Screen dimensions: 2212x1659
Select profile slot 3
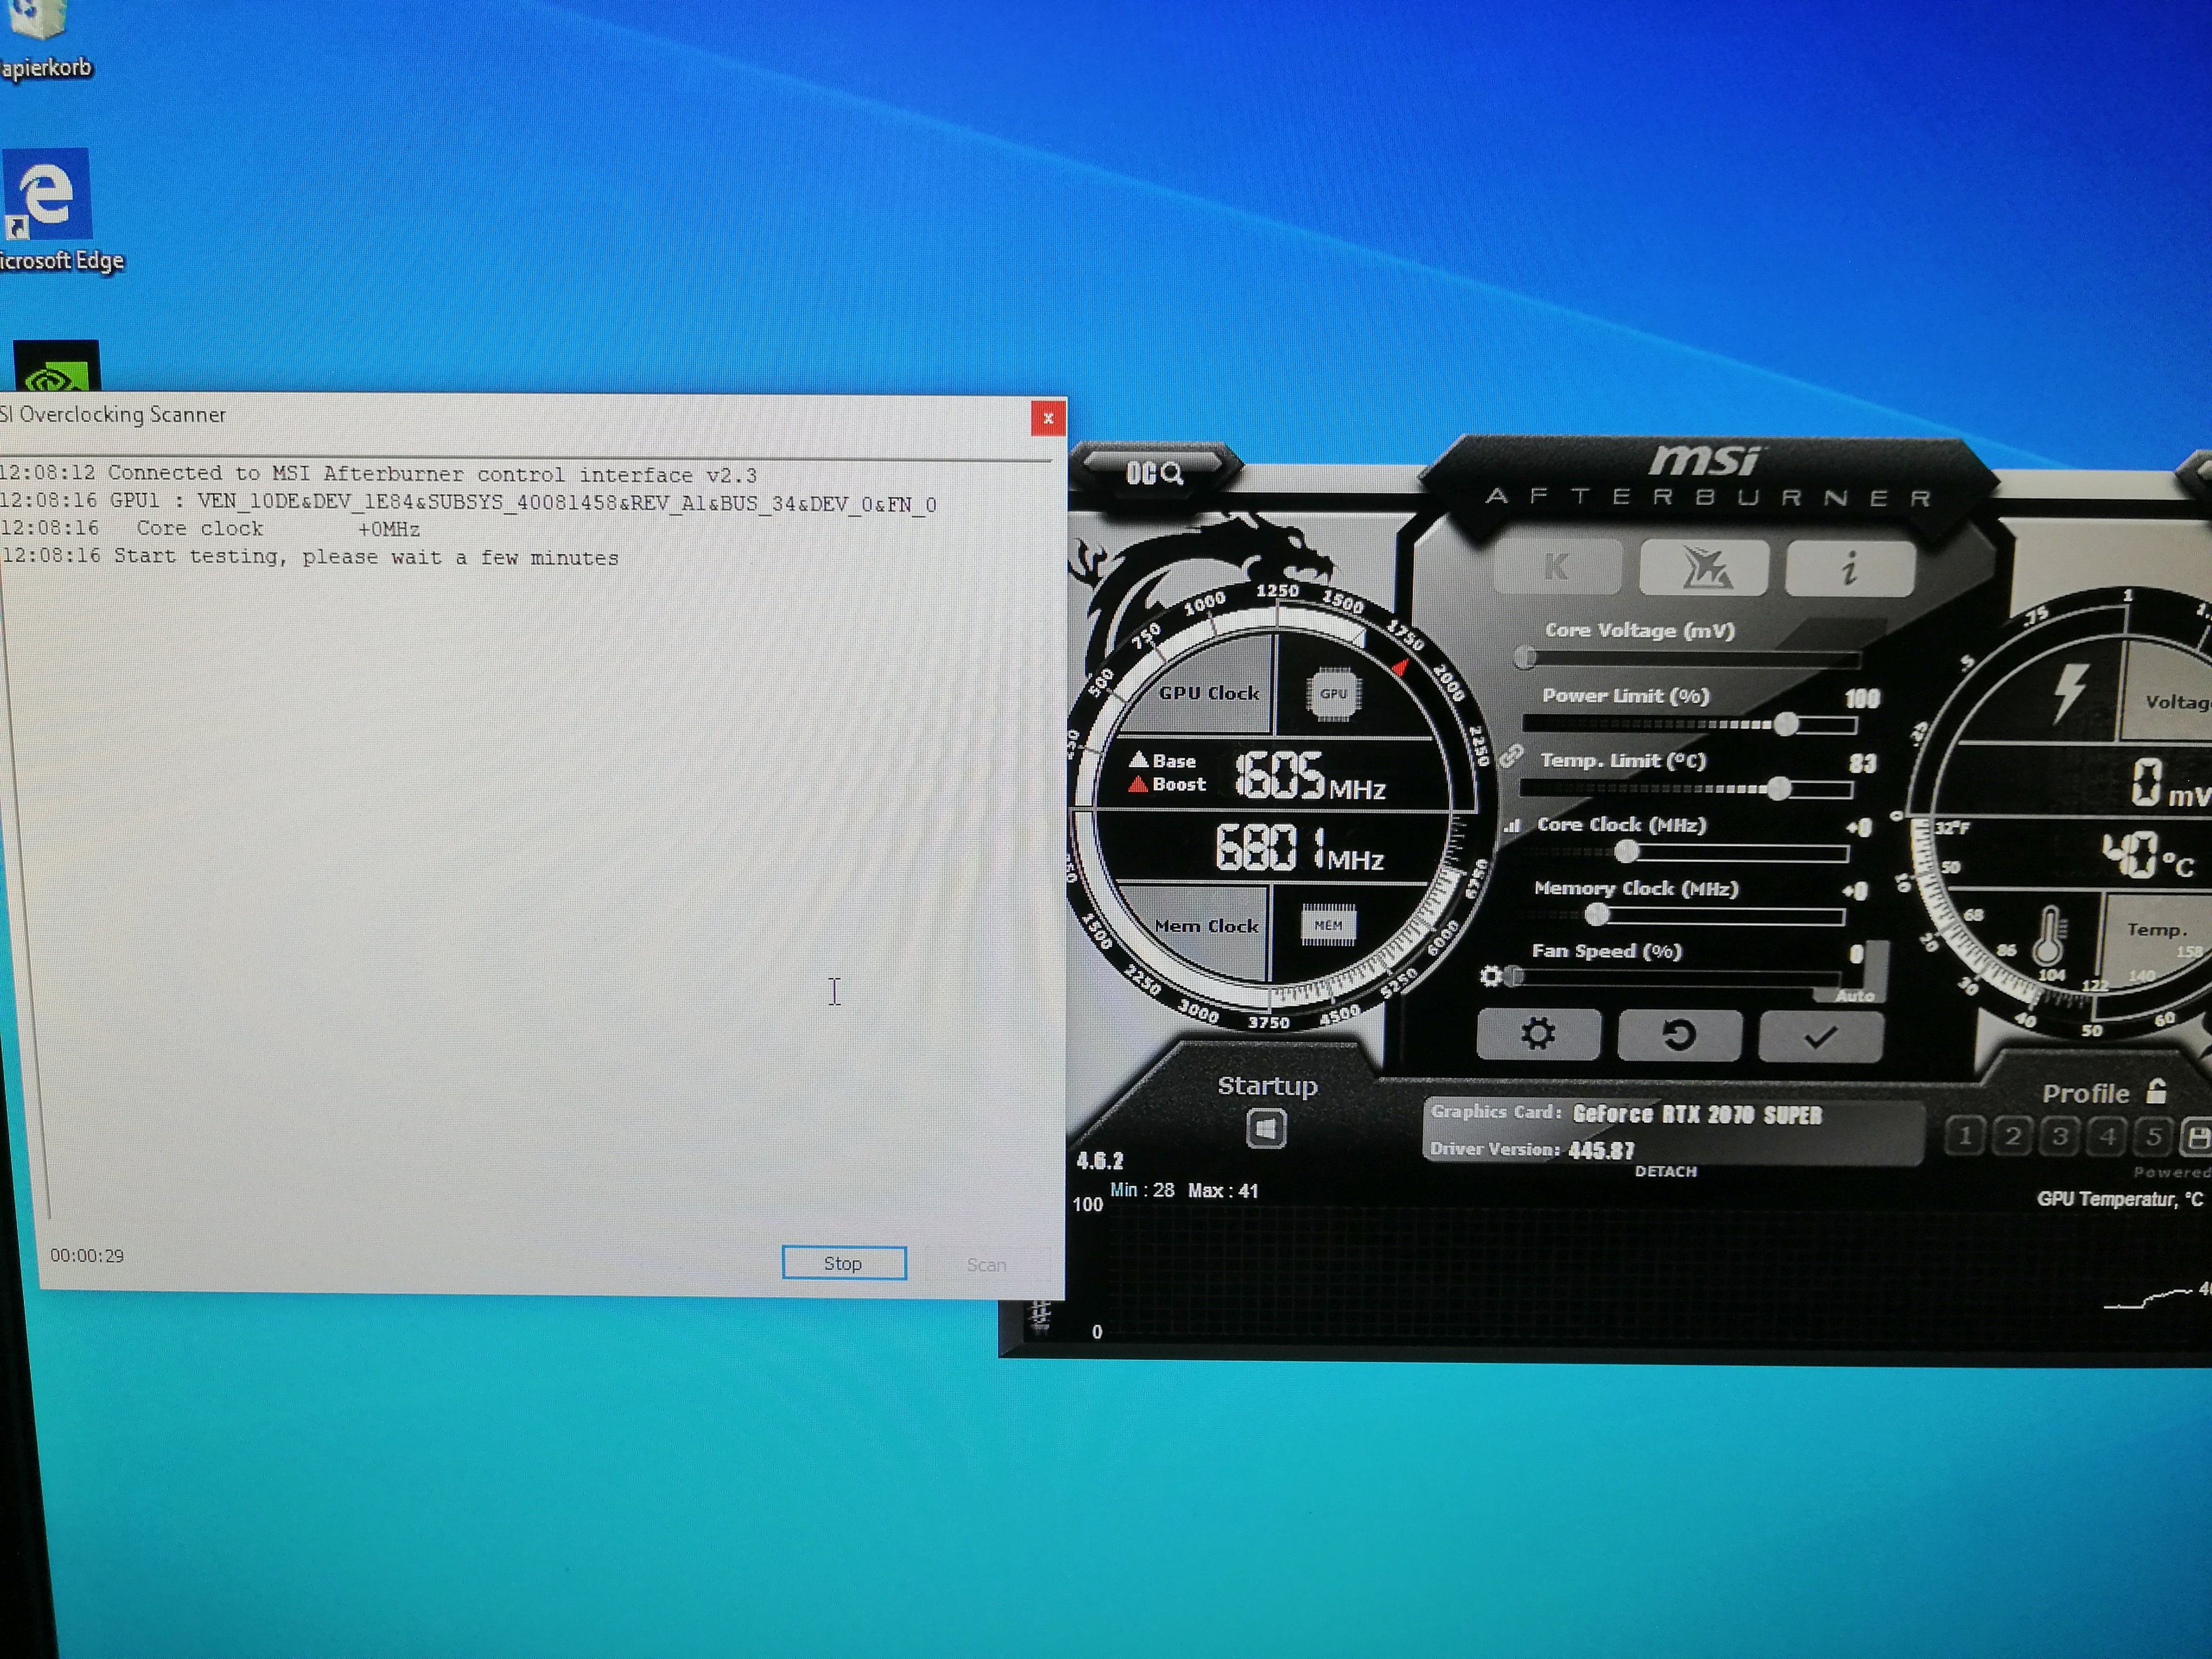pyautogui.click(x=2060, y=1136)
